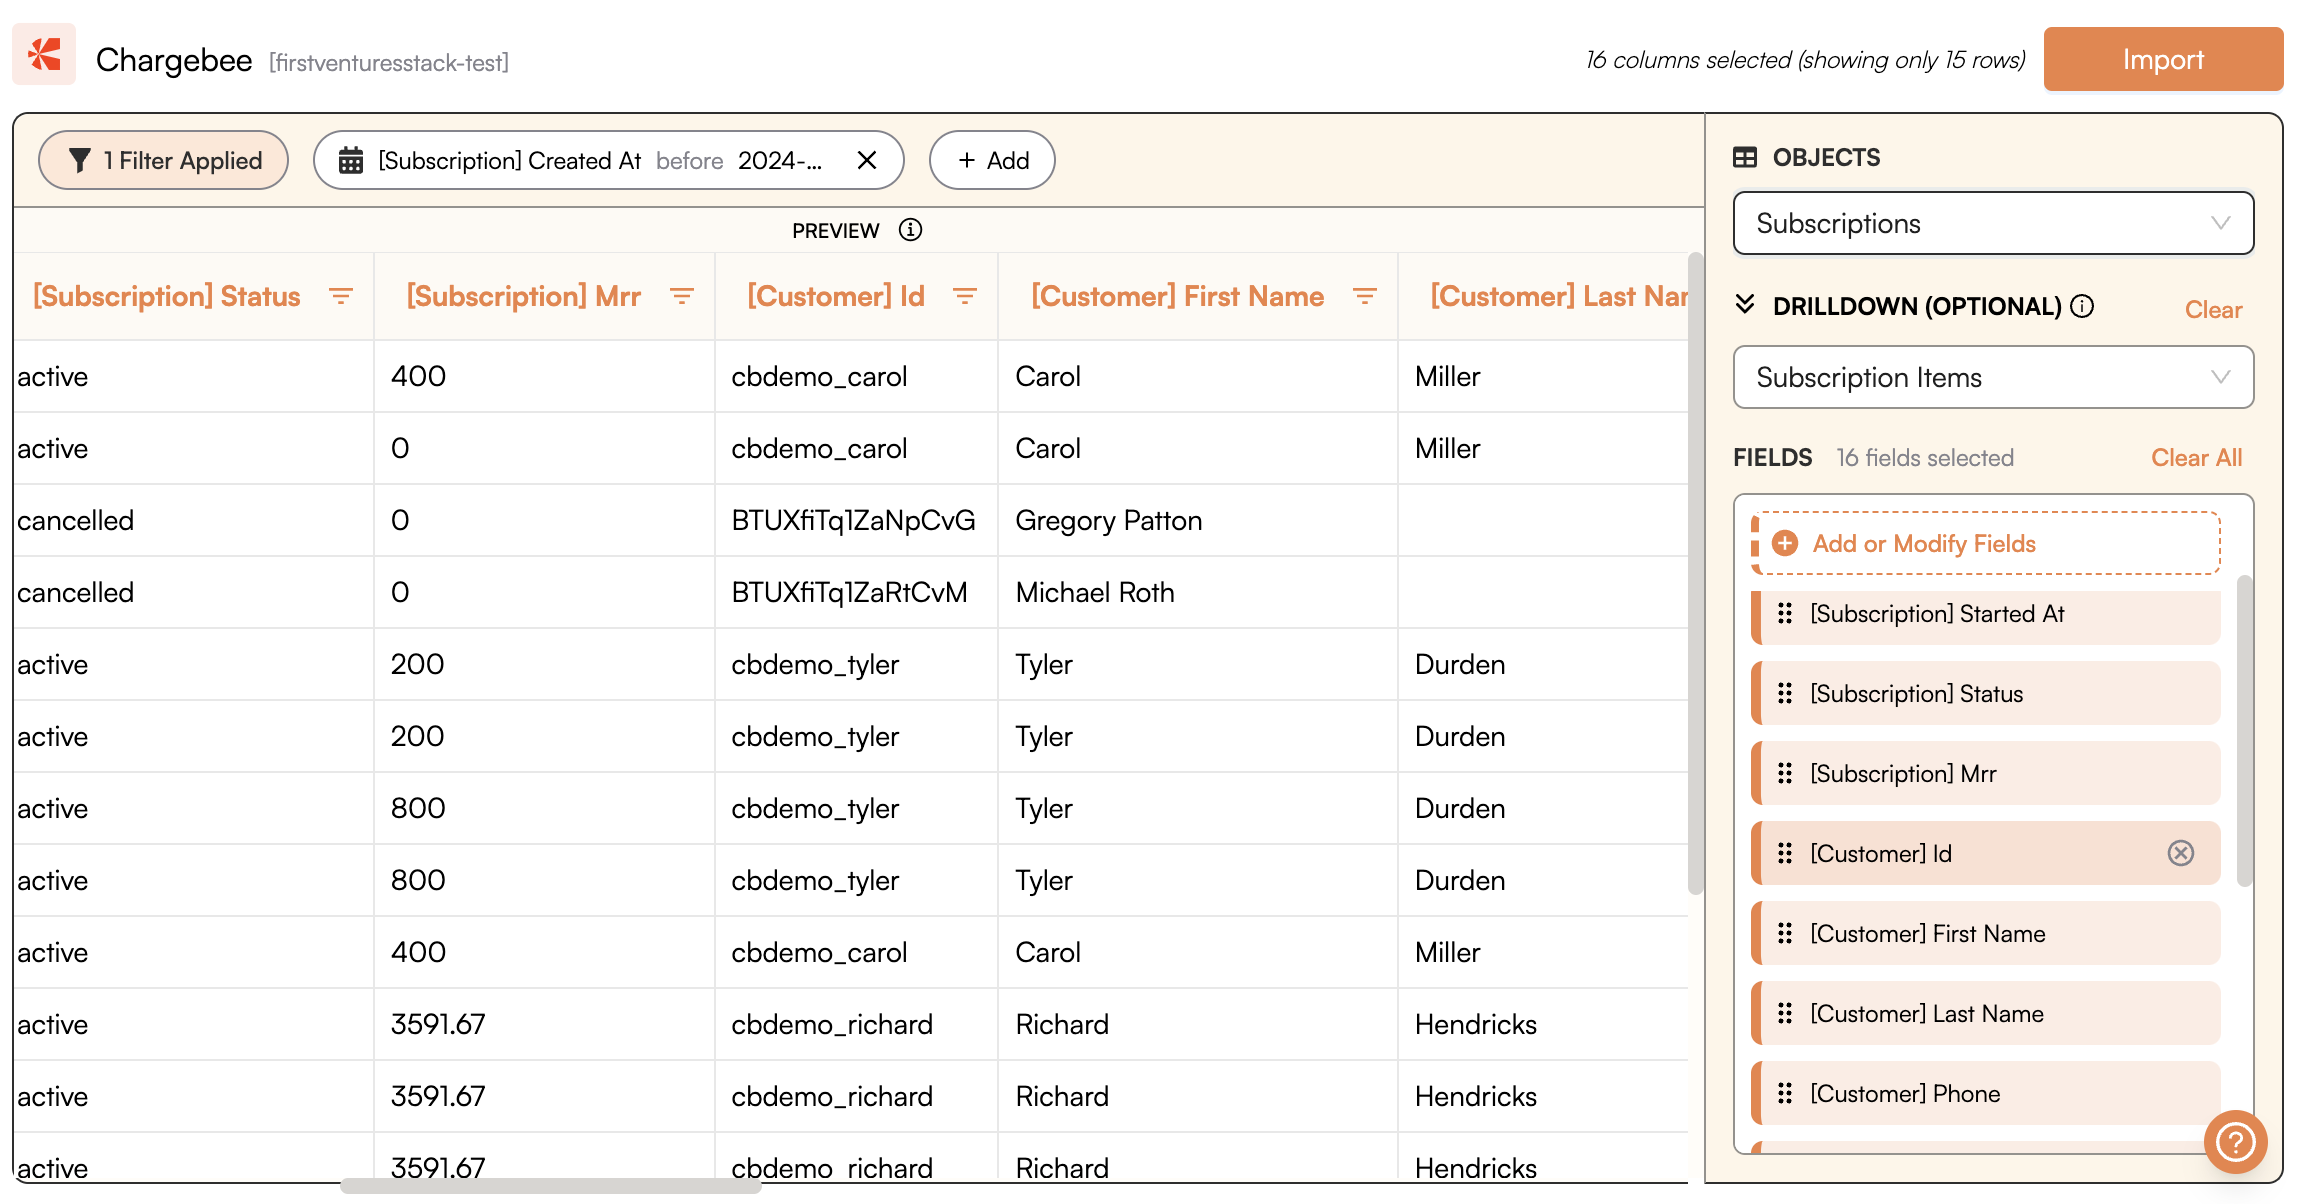Open the Subscriptions objects dropdown
The width and height of the screenshot is (2310, 1204).
[1993, 223]
